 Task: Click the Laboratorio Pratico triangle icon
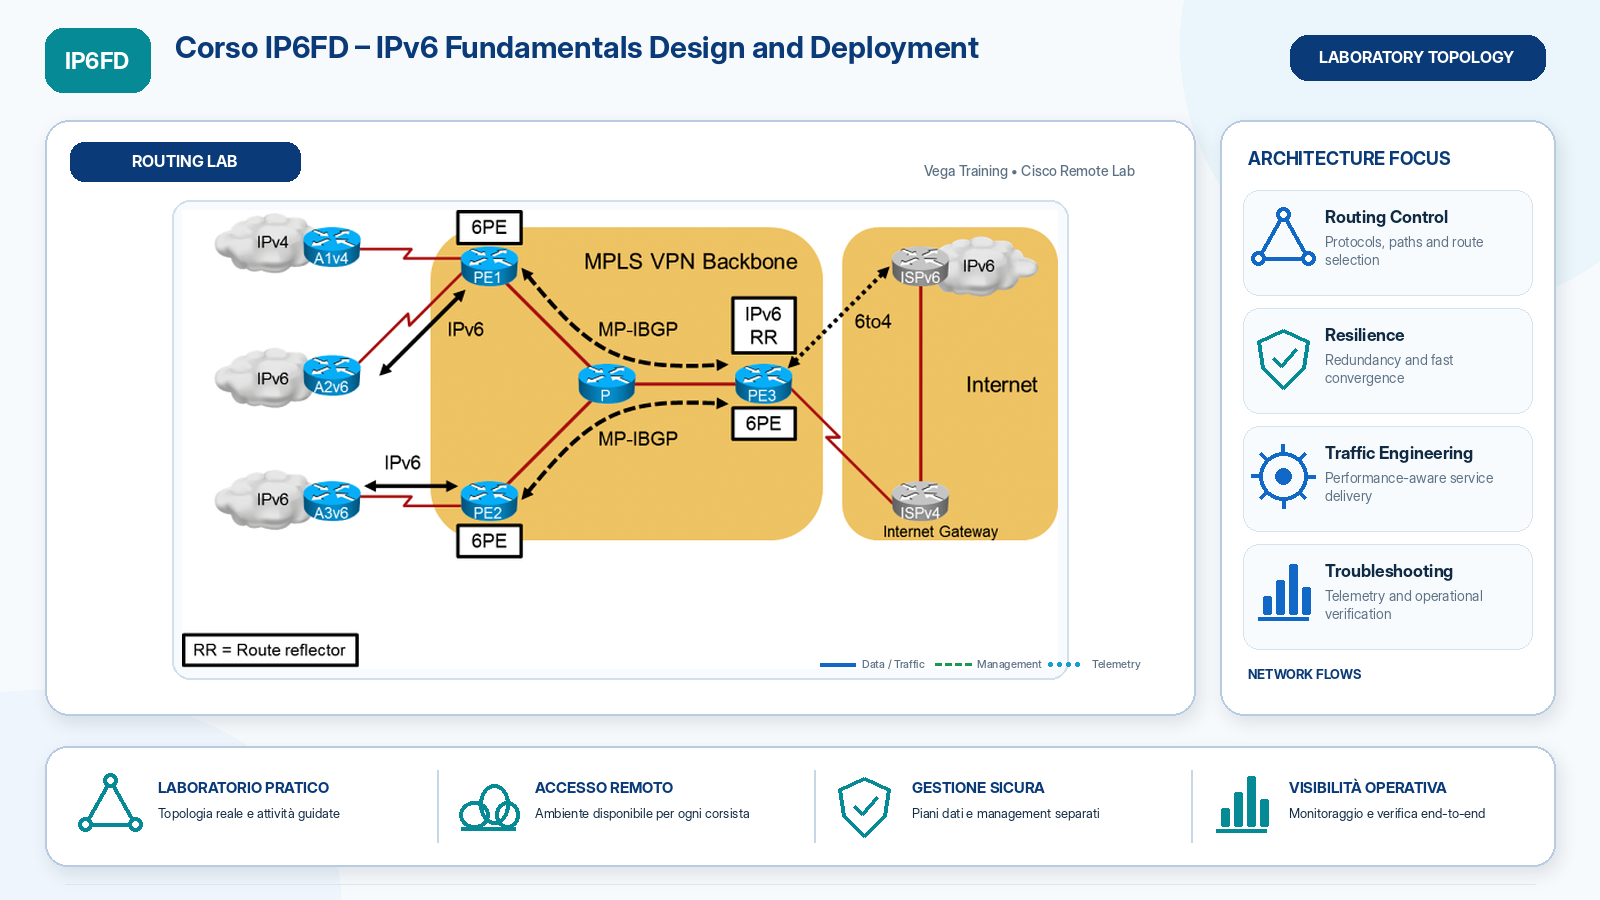pyautogui.click(x=110, y=803)
